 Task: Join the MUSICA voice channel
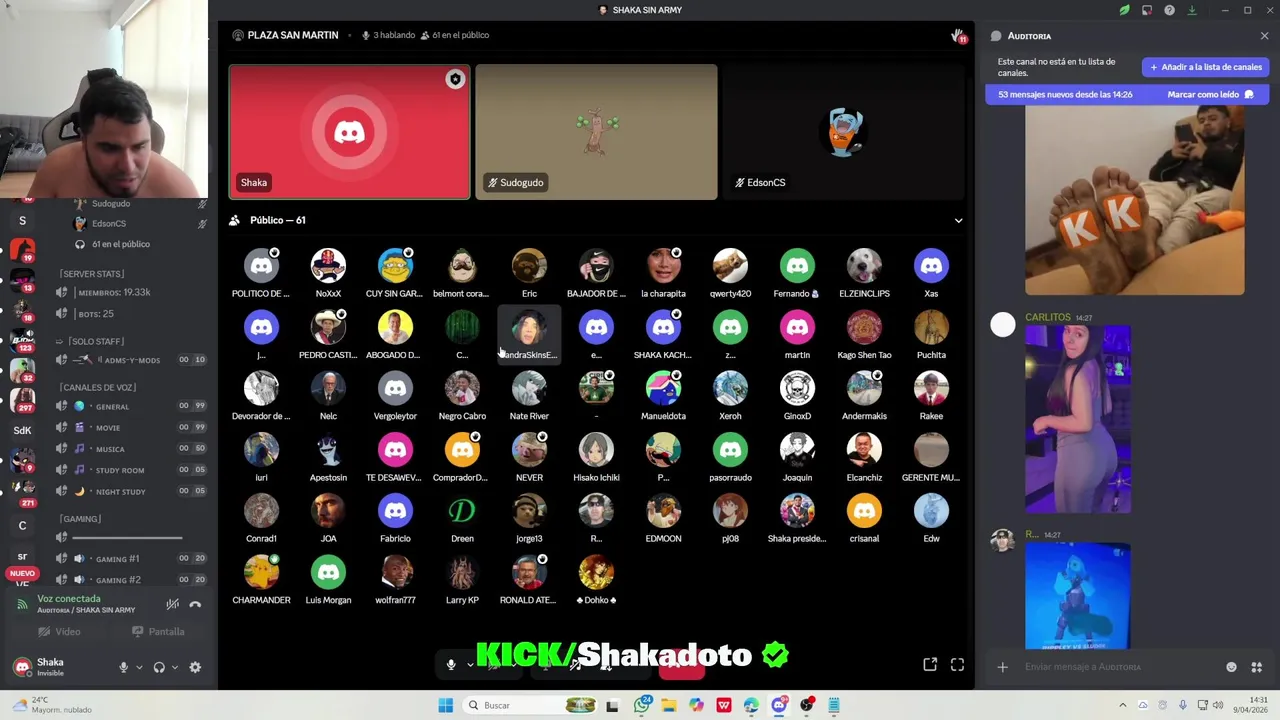[x=132, y=449]
